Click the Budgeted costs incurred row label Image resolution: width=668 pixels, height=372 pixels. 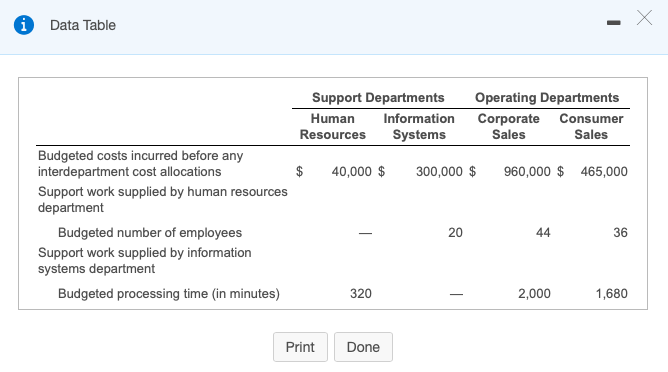point(141,164)
